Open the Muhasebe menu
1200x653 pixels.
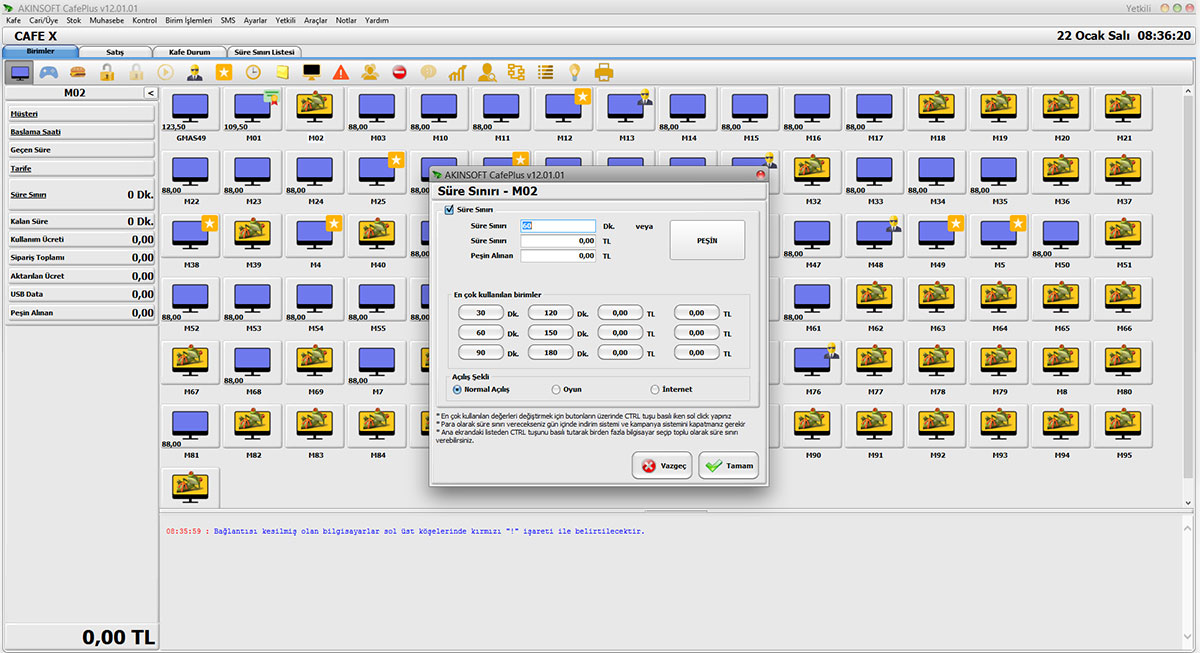[106, 20]
